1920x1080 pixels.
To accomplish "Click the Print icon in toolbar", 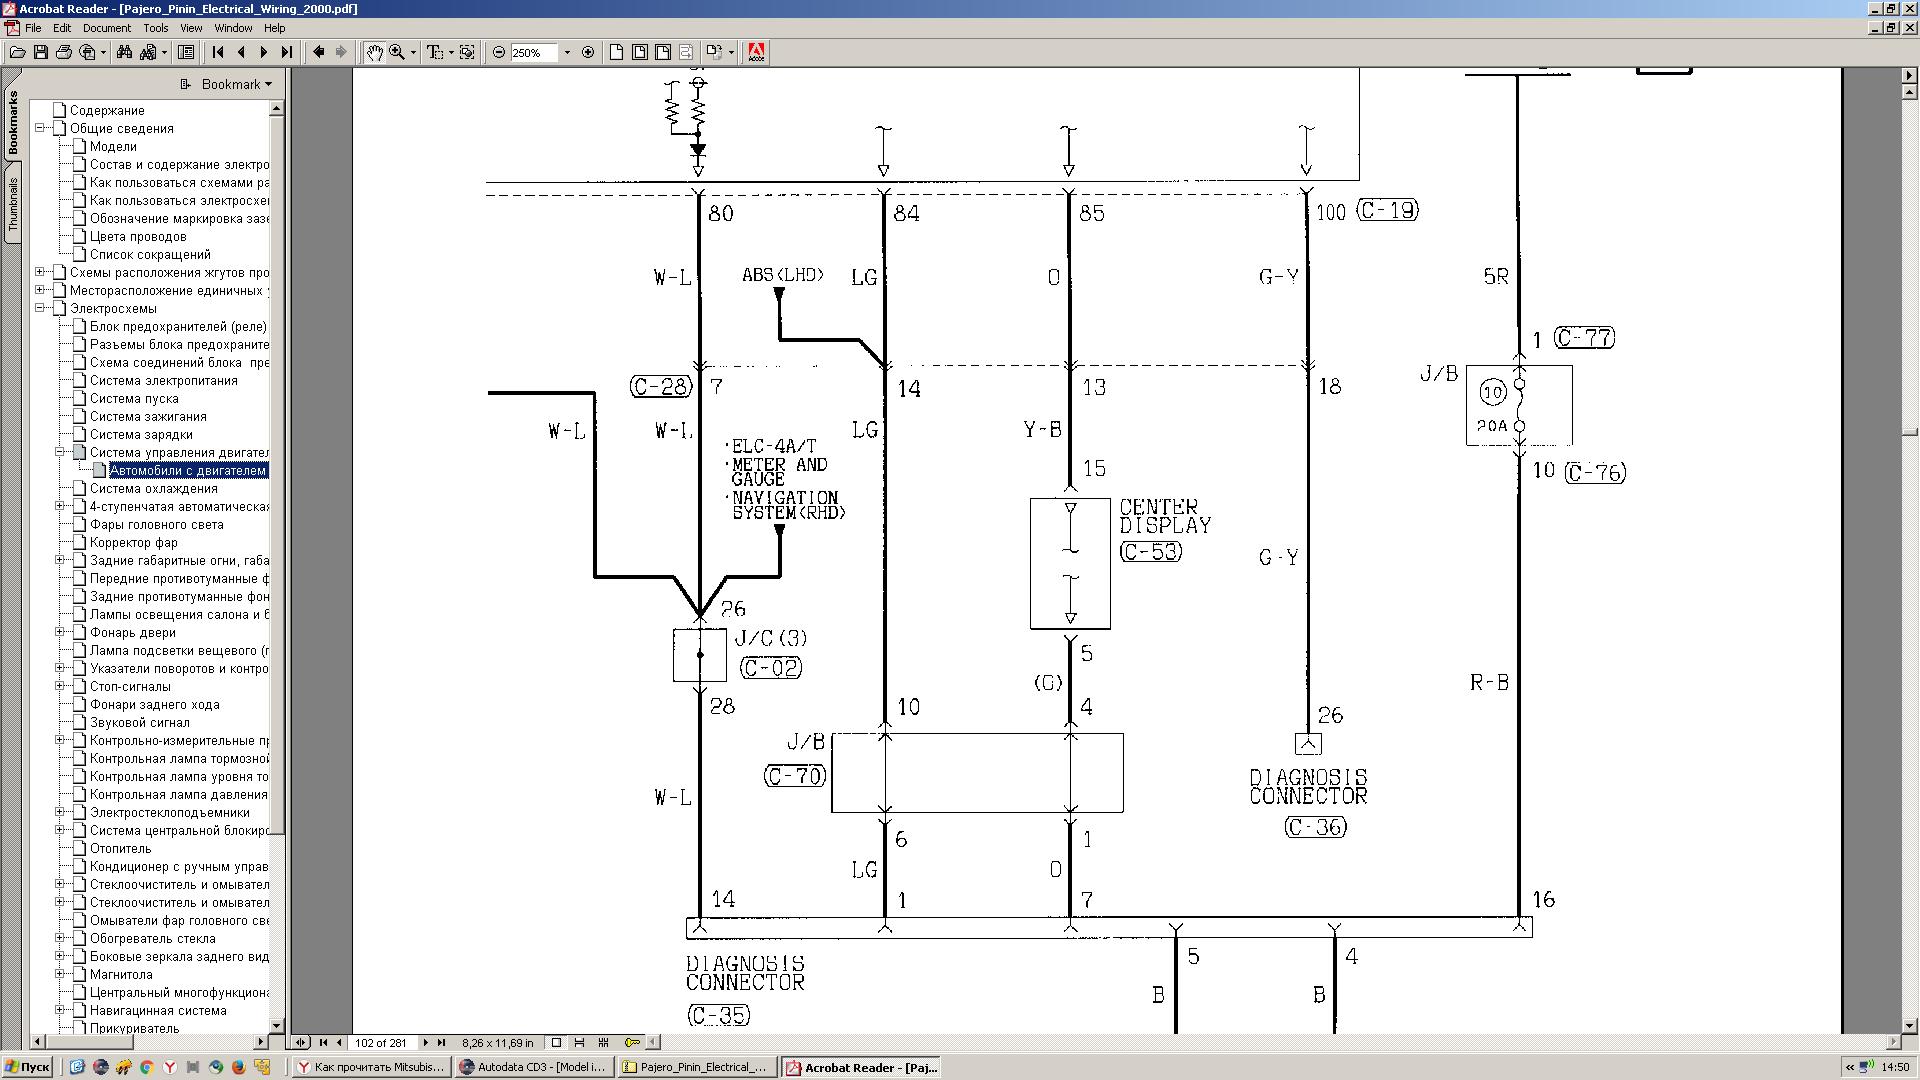I will point(64,52).
